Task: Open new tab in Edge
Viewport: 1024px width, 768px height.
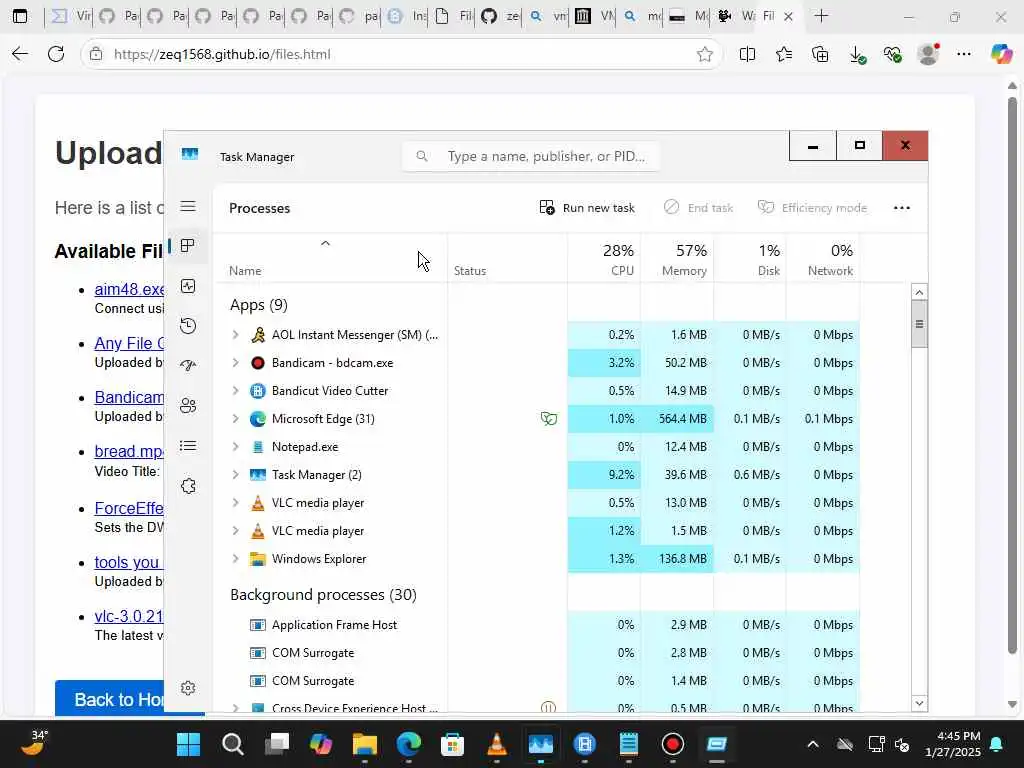Action: coord(822,16)
